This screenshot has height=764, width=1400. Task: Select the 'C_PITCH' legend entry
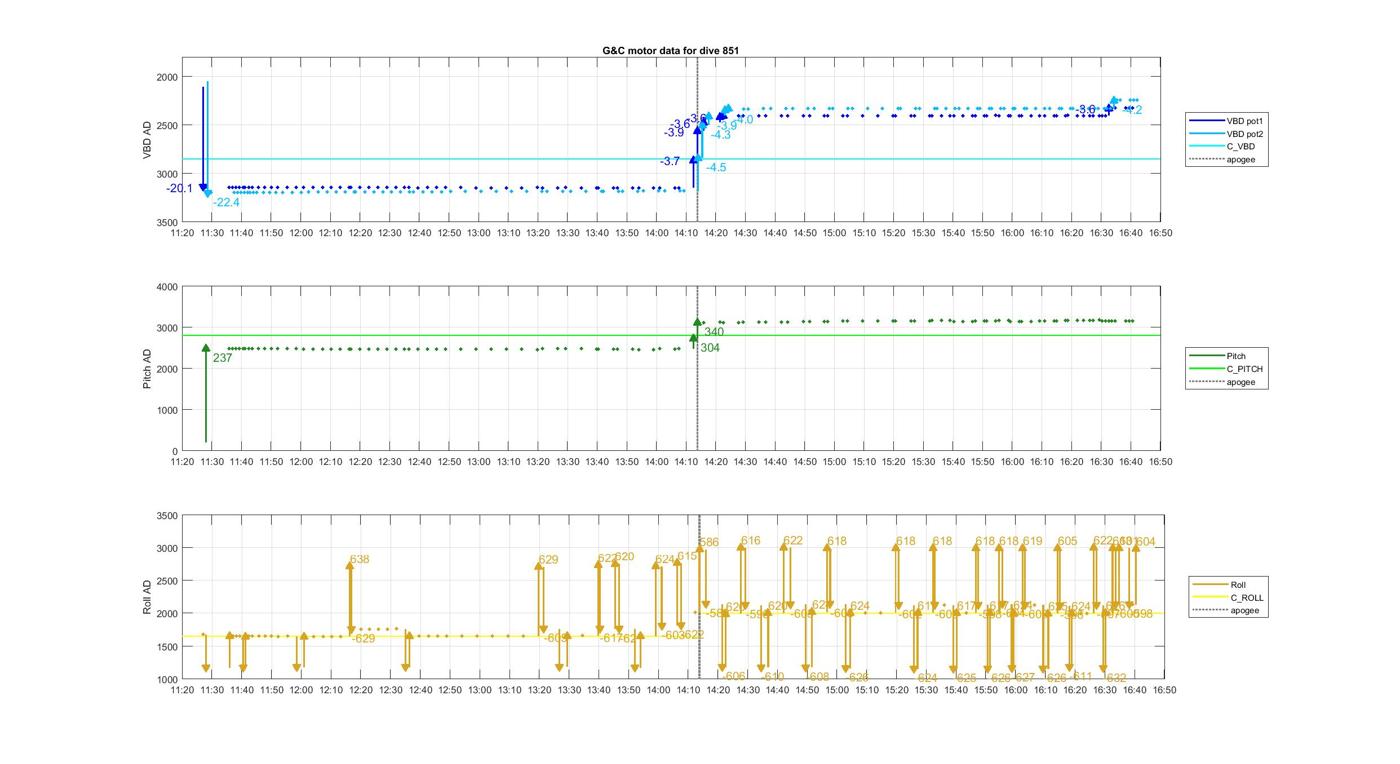pyautogui.click(x=1244, y=369)
